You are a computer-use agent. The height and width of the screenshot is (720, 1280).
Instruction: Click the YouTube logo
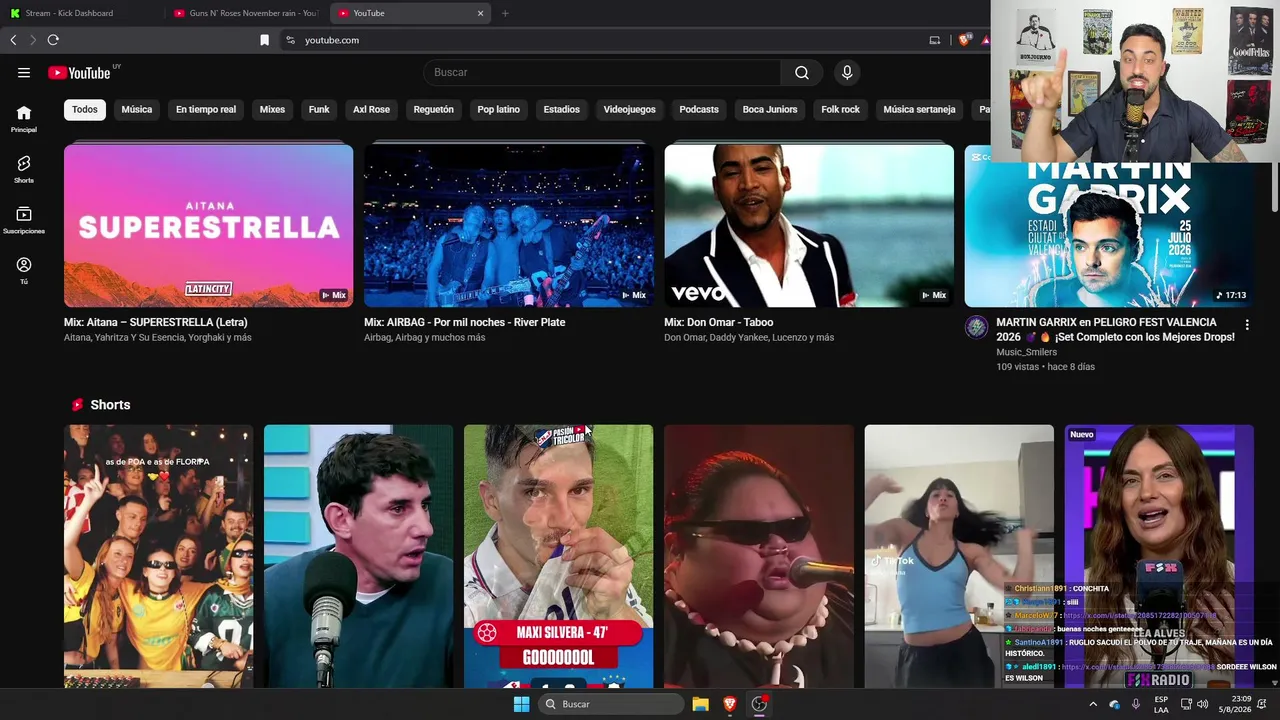tap(79, 72)
